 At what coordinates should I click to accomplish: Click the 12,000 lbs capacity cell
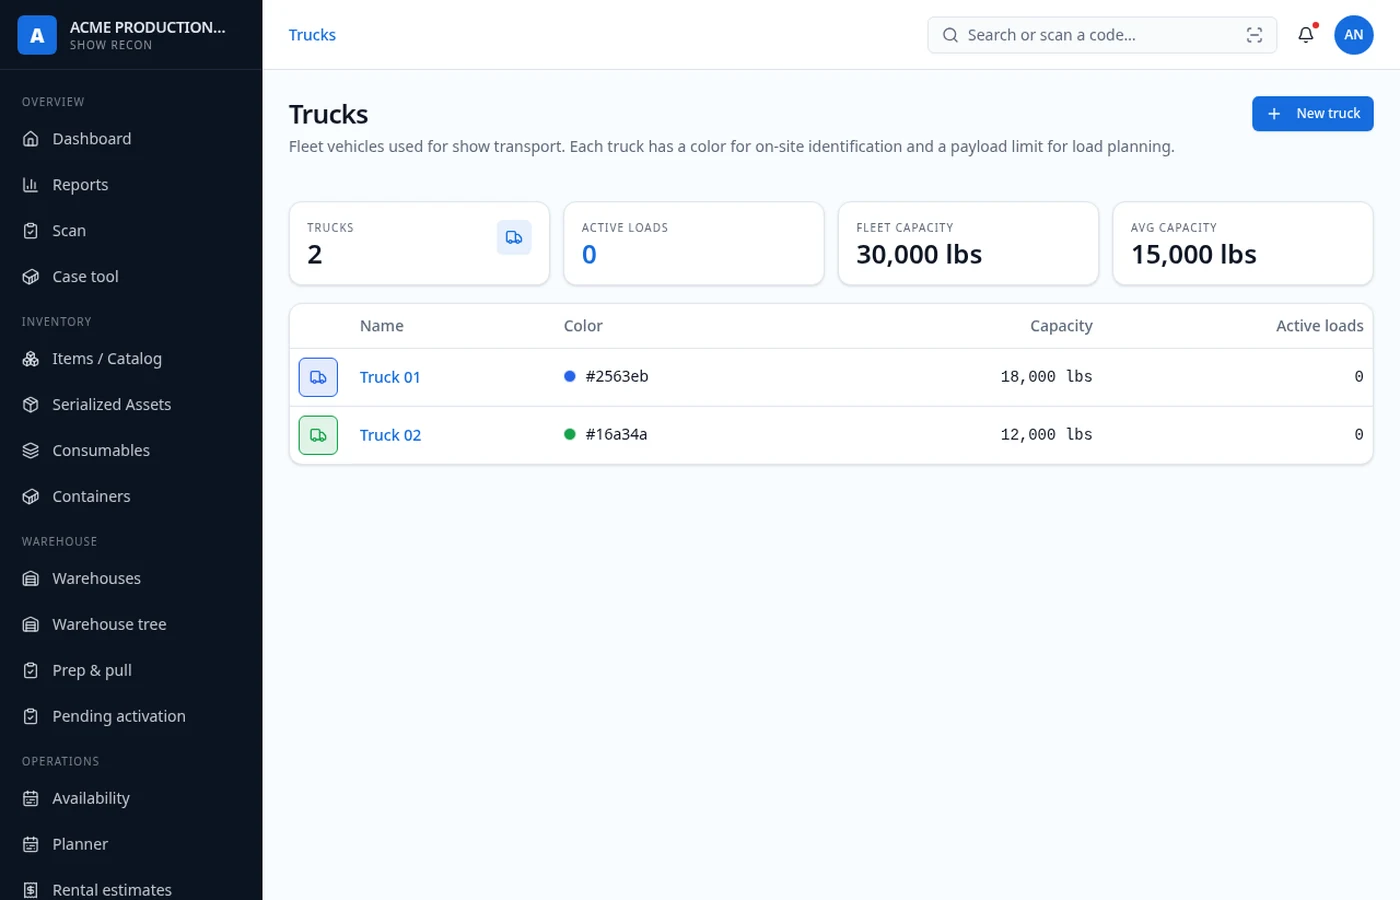pos(1046,435)
